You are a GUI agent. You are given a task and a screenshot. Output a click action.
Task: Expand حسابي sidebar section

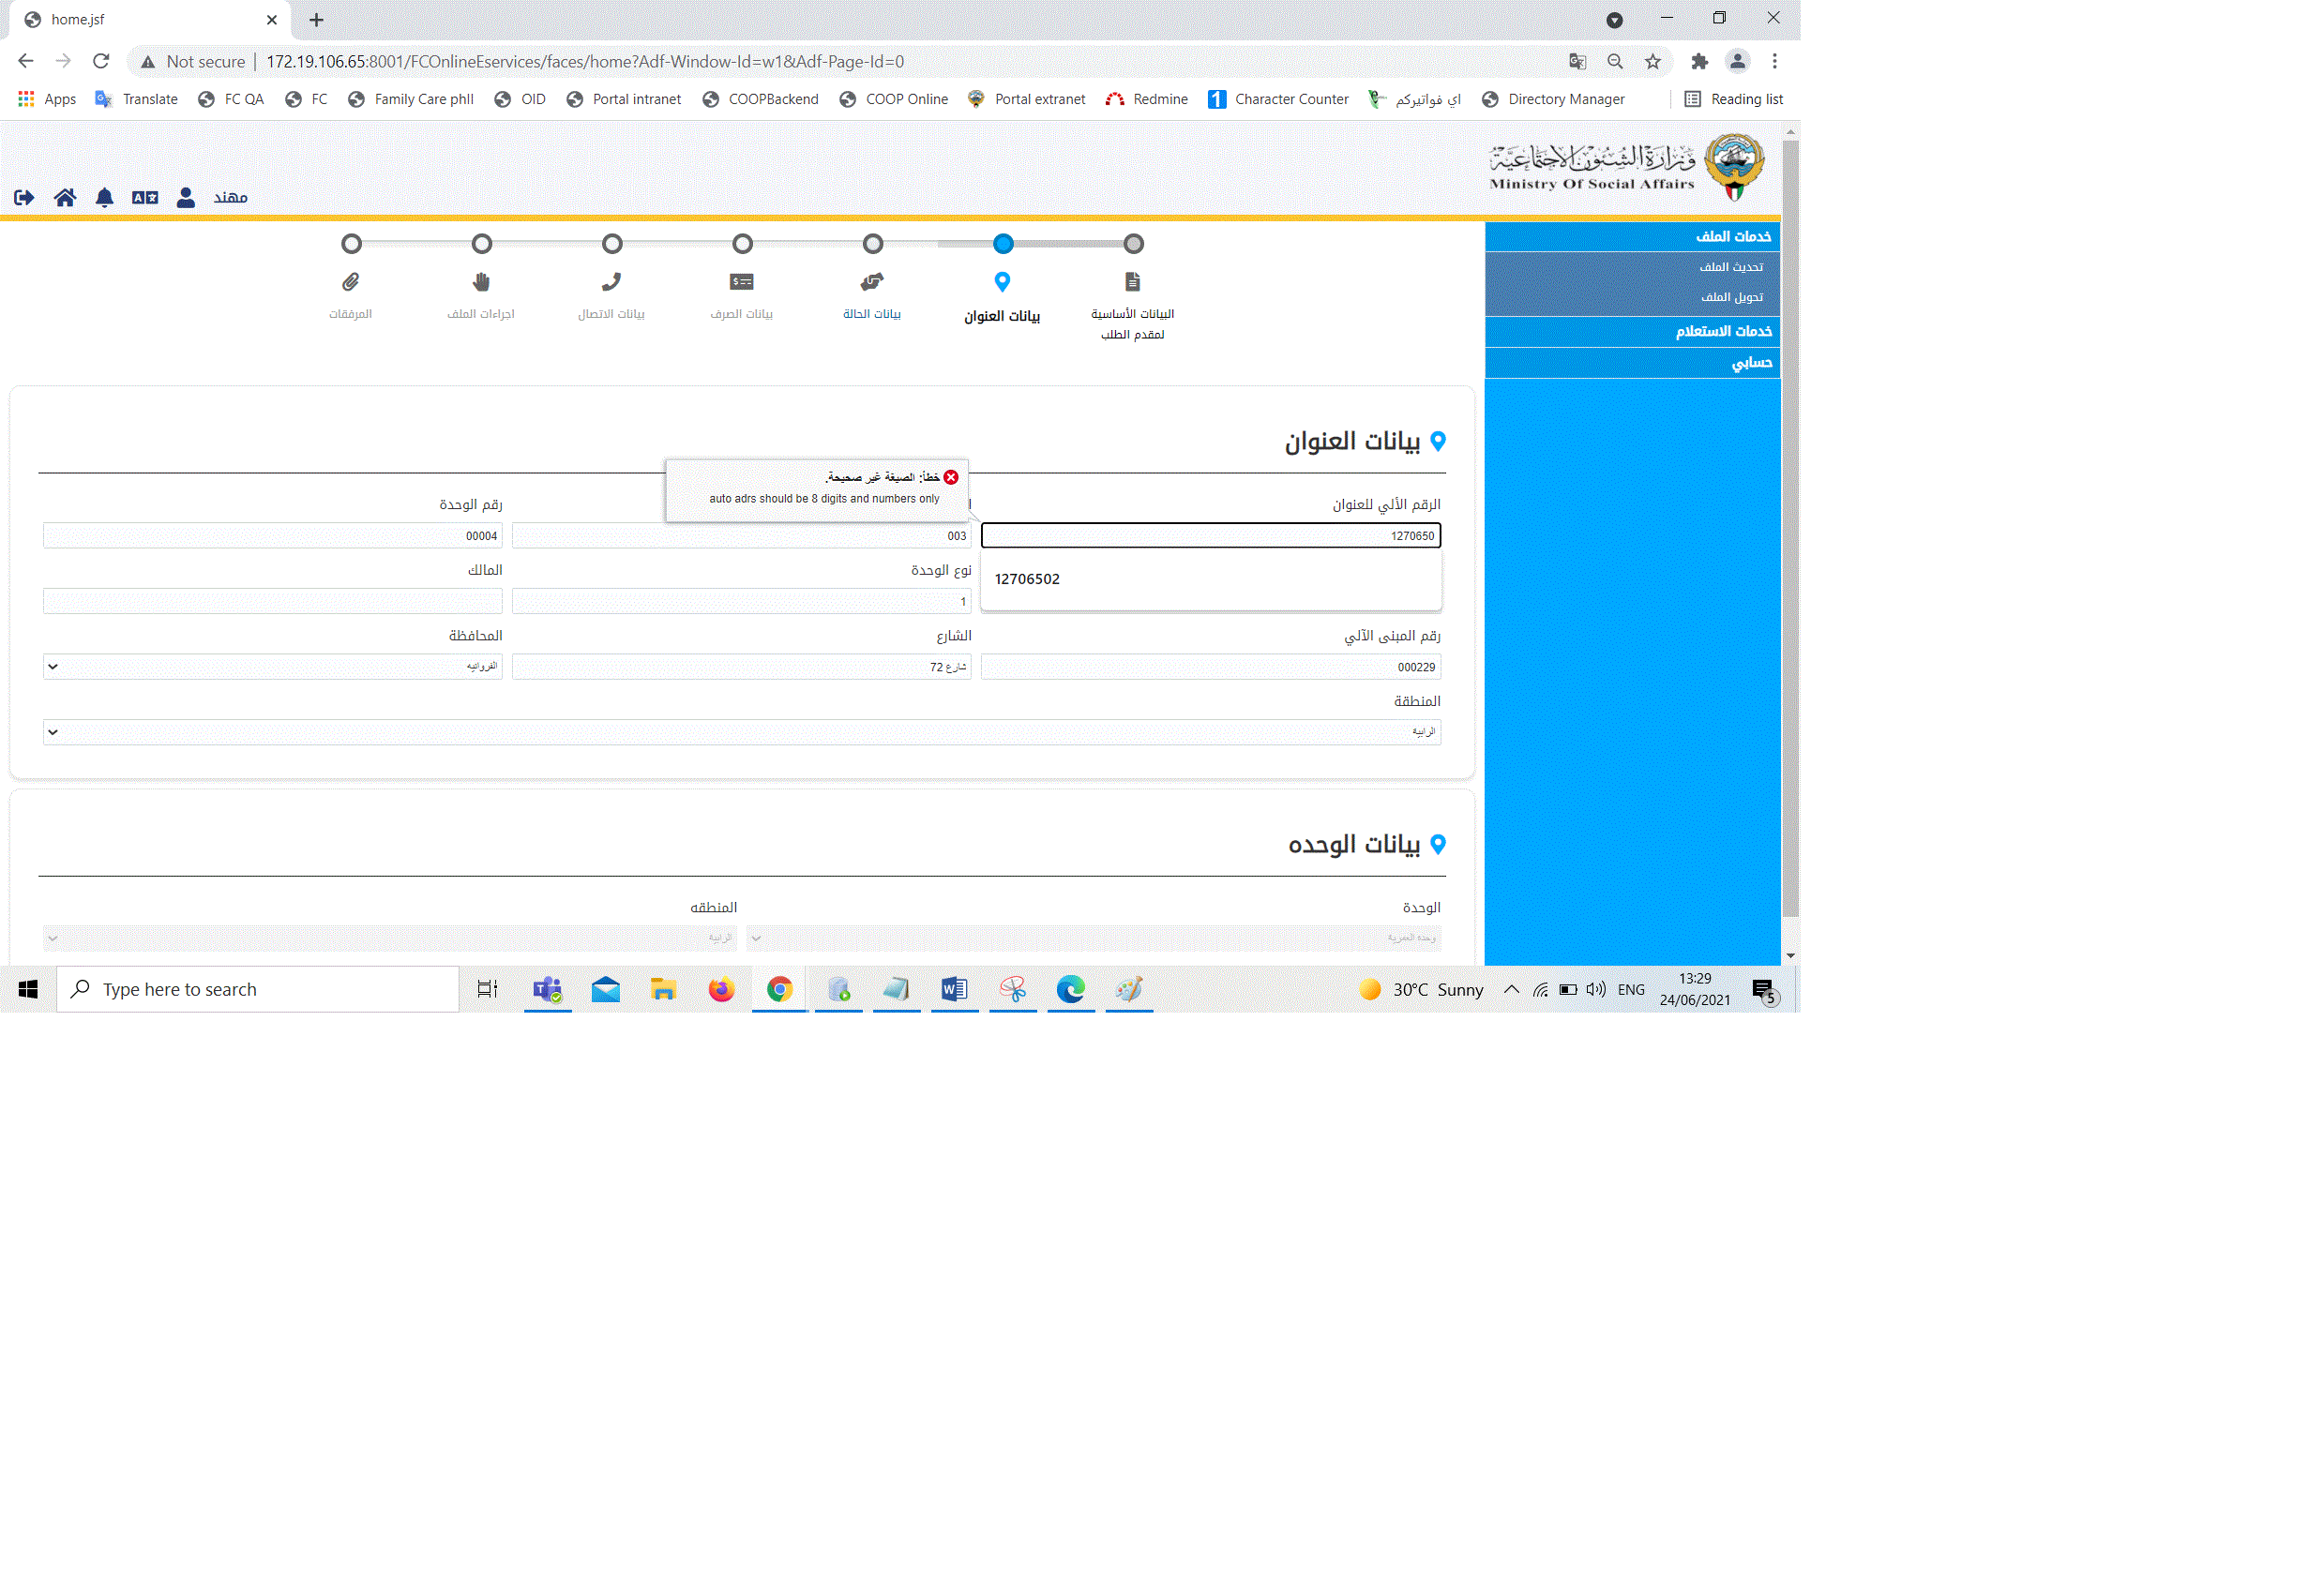point(1633,363)
